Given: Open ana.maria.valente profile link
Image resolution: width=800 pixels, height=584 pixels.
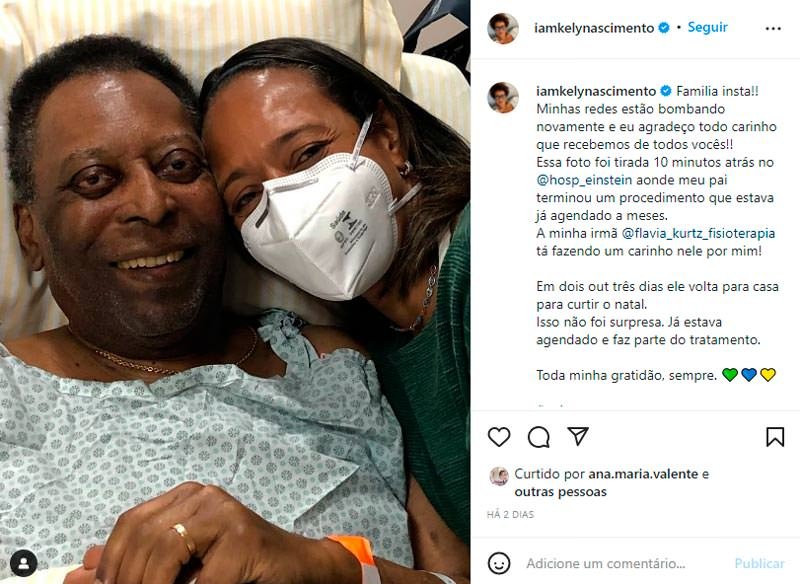Looking at the screenshot, I should (643, 474).
